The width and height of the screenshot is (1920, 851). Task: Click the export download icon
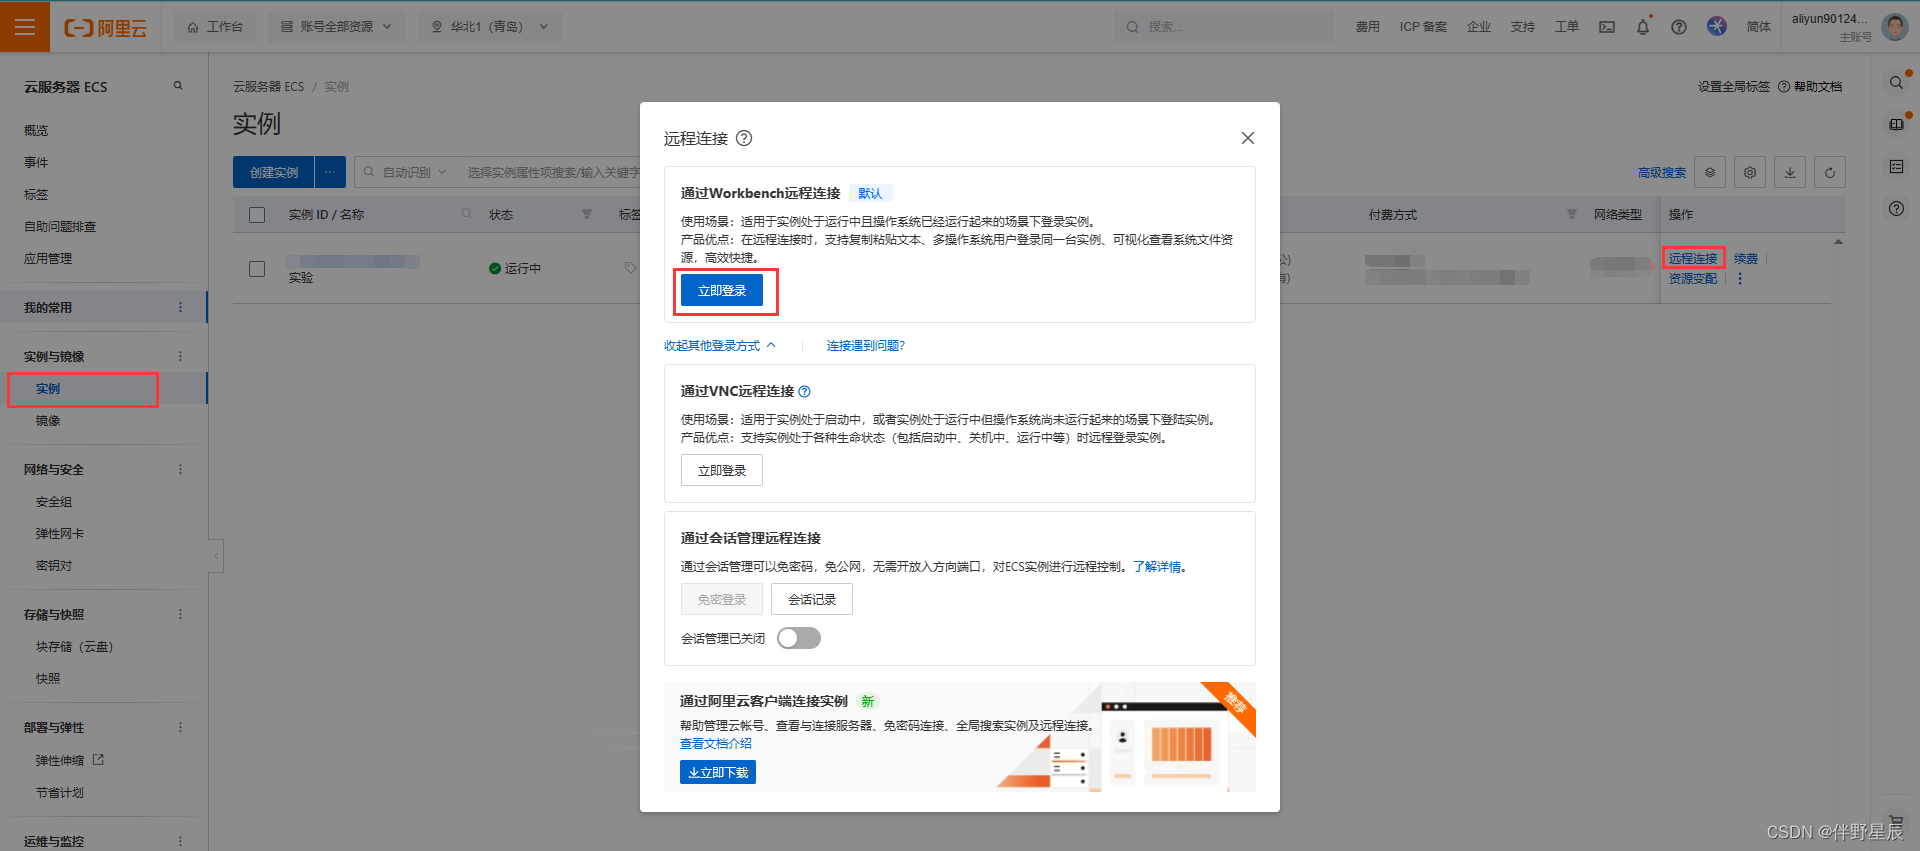pos(1790,172)
